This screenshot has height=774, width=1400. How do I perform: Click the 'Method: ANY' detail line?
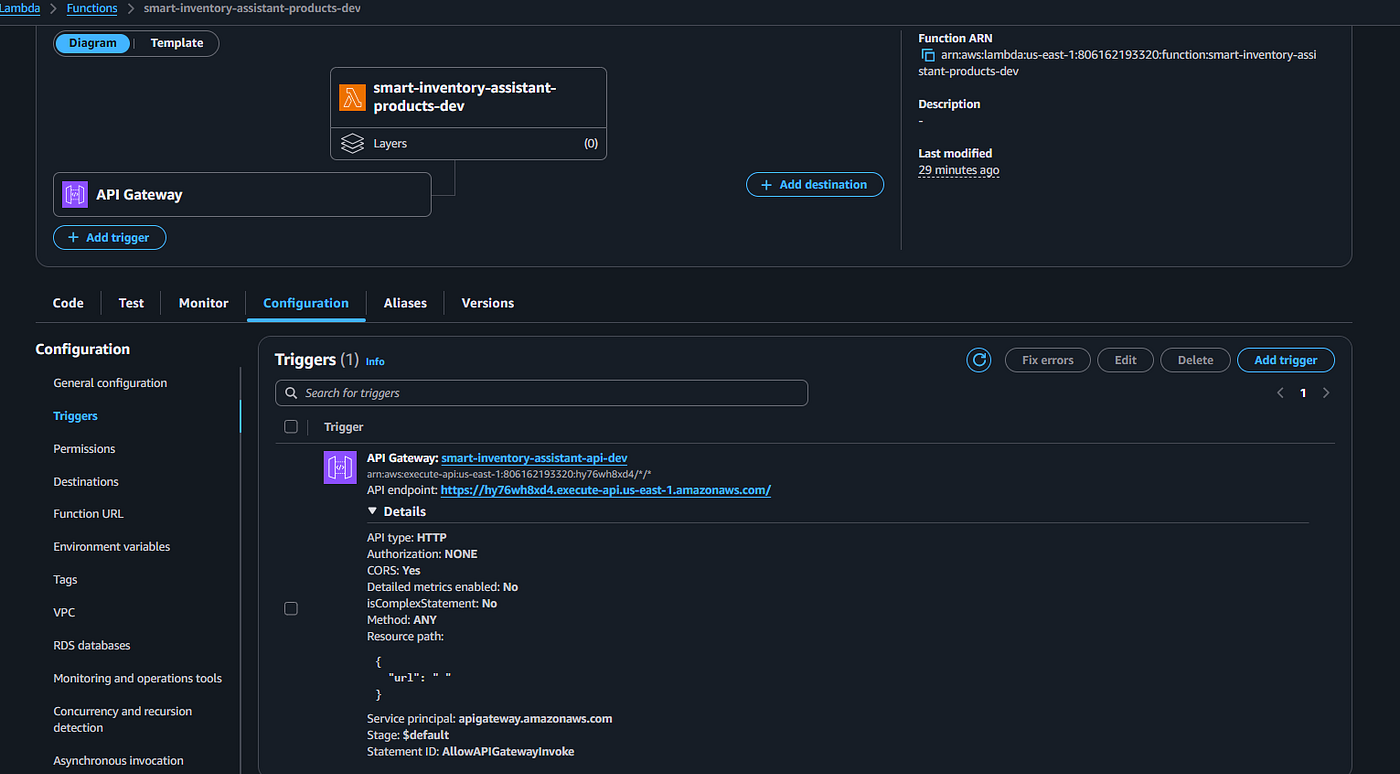[402, 620]
